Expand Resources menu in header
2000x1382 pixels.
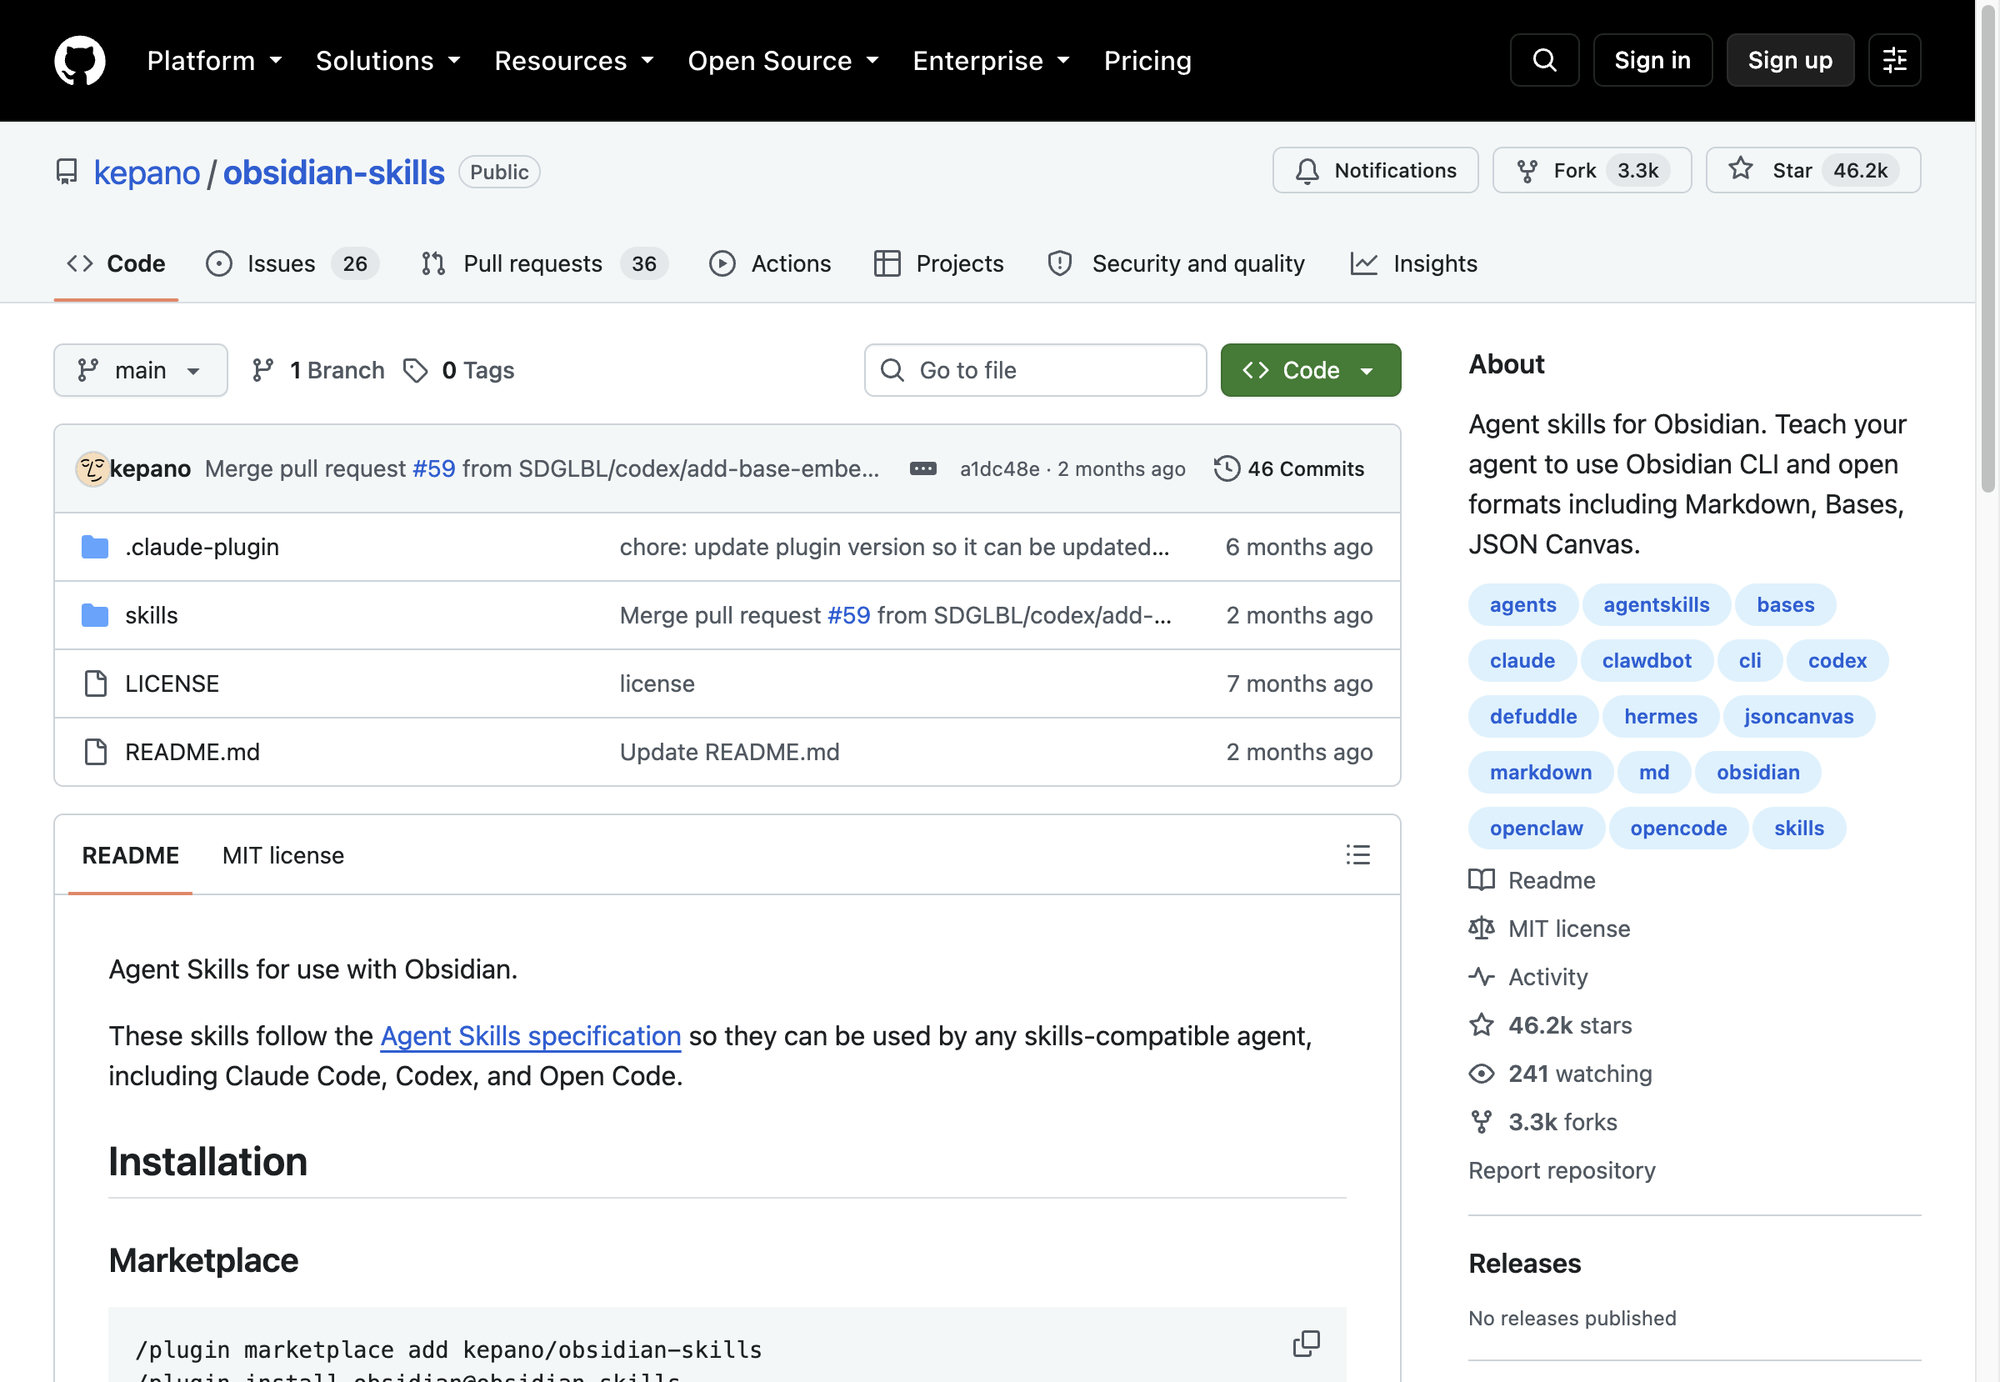pos(574,61)
